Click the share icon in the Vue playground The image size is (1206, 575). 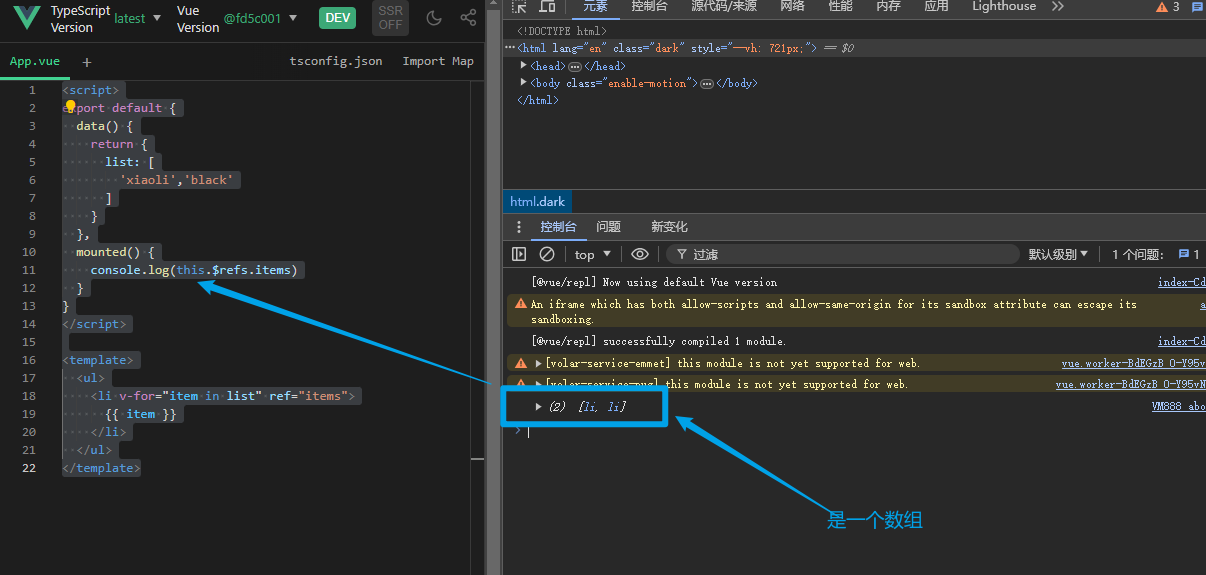pyautogui.click(x=468, y=18)
